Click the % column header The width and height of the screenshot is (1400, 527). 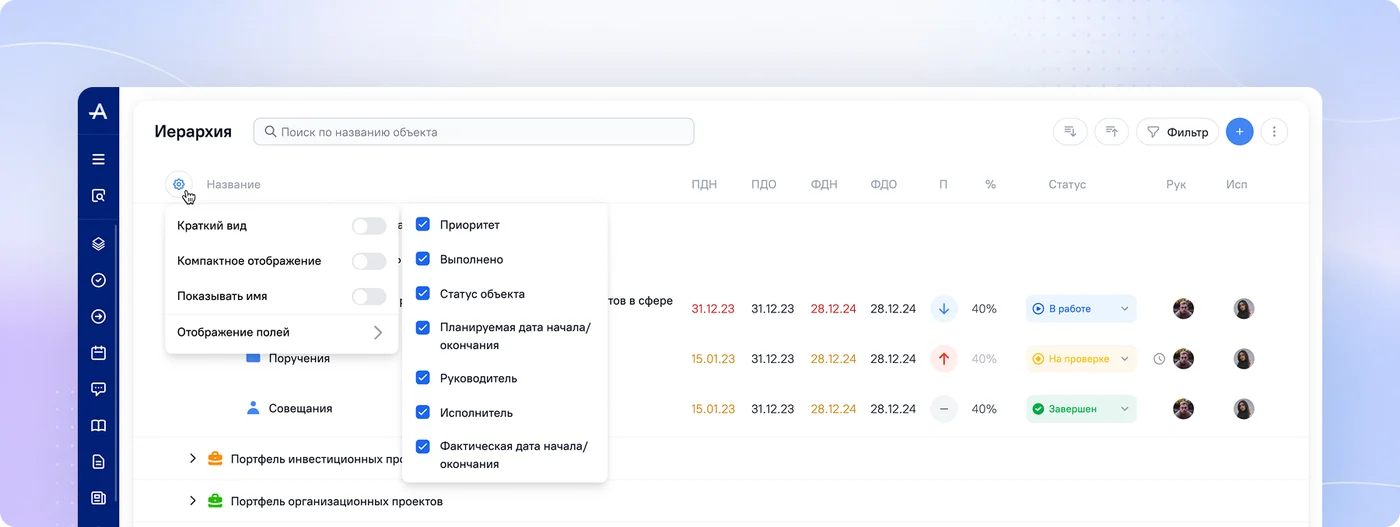[990, 185]
